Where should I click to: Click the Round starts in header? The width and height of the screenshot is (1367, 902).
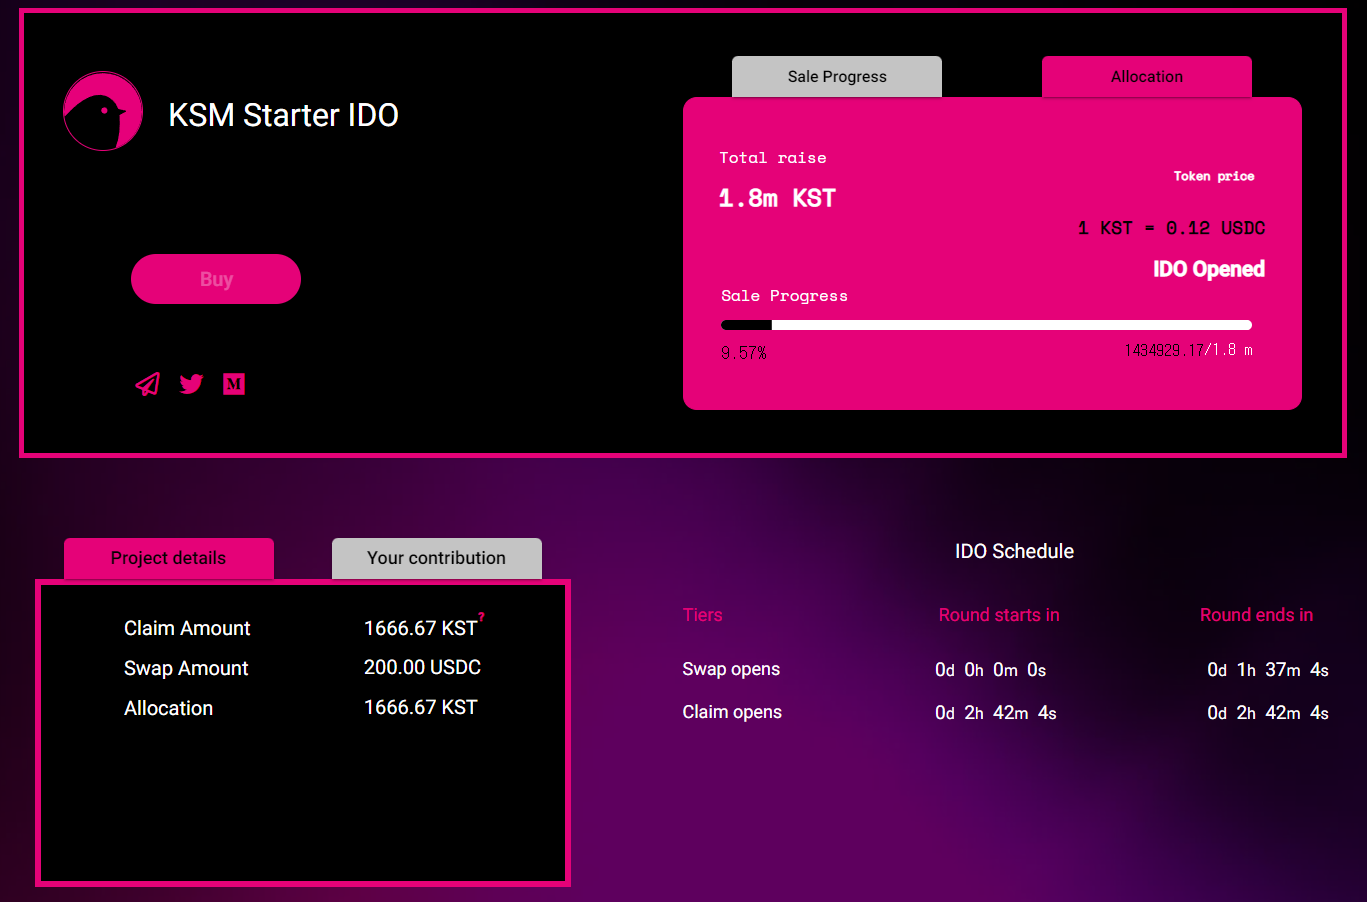click(x=999, y=615)
